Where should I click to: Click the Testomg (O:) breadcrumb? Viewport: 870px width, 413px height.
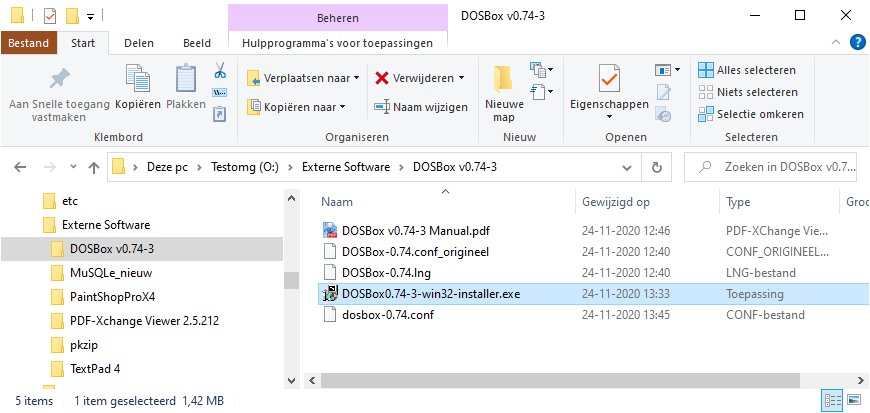point(247,167)
